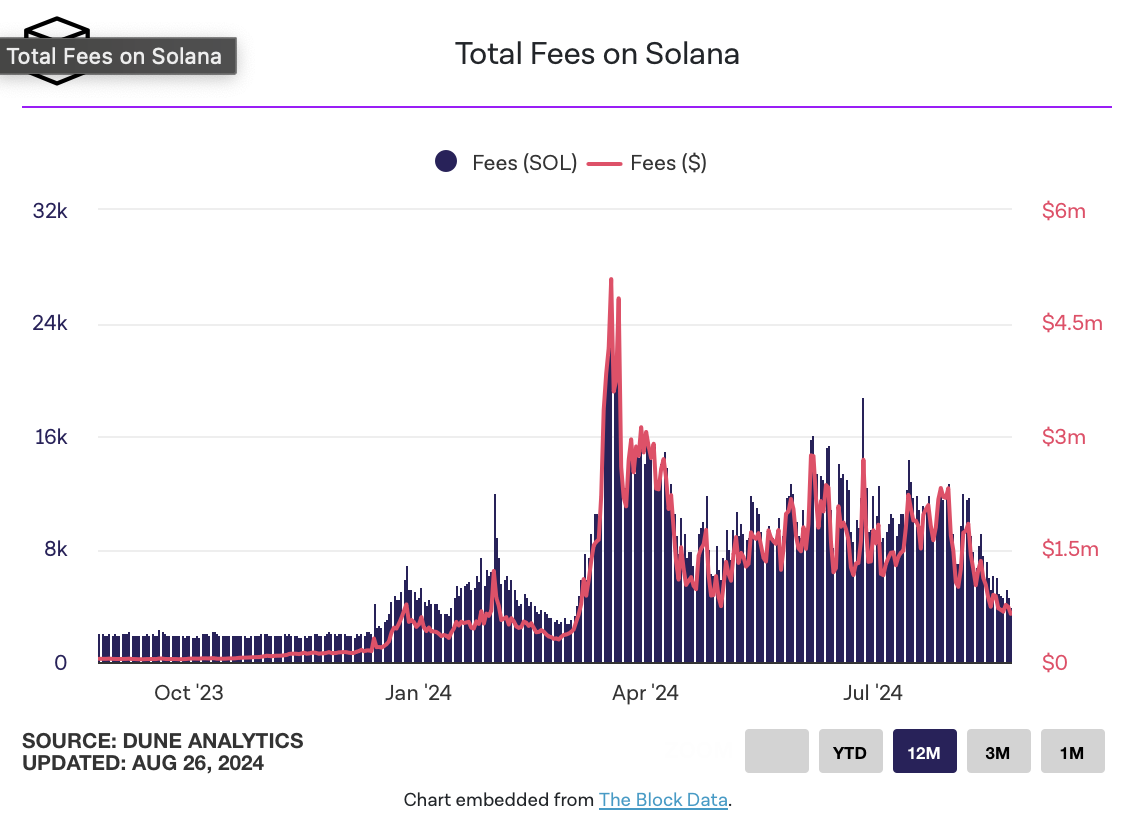1134x814 pixels.
Task: Click the highest peak of the red fees line
Action: [x=610, y=281]
